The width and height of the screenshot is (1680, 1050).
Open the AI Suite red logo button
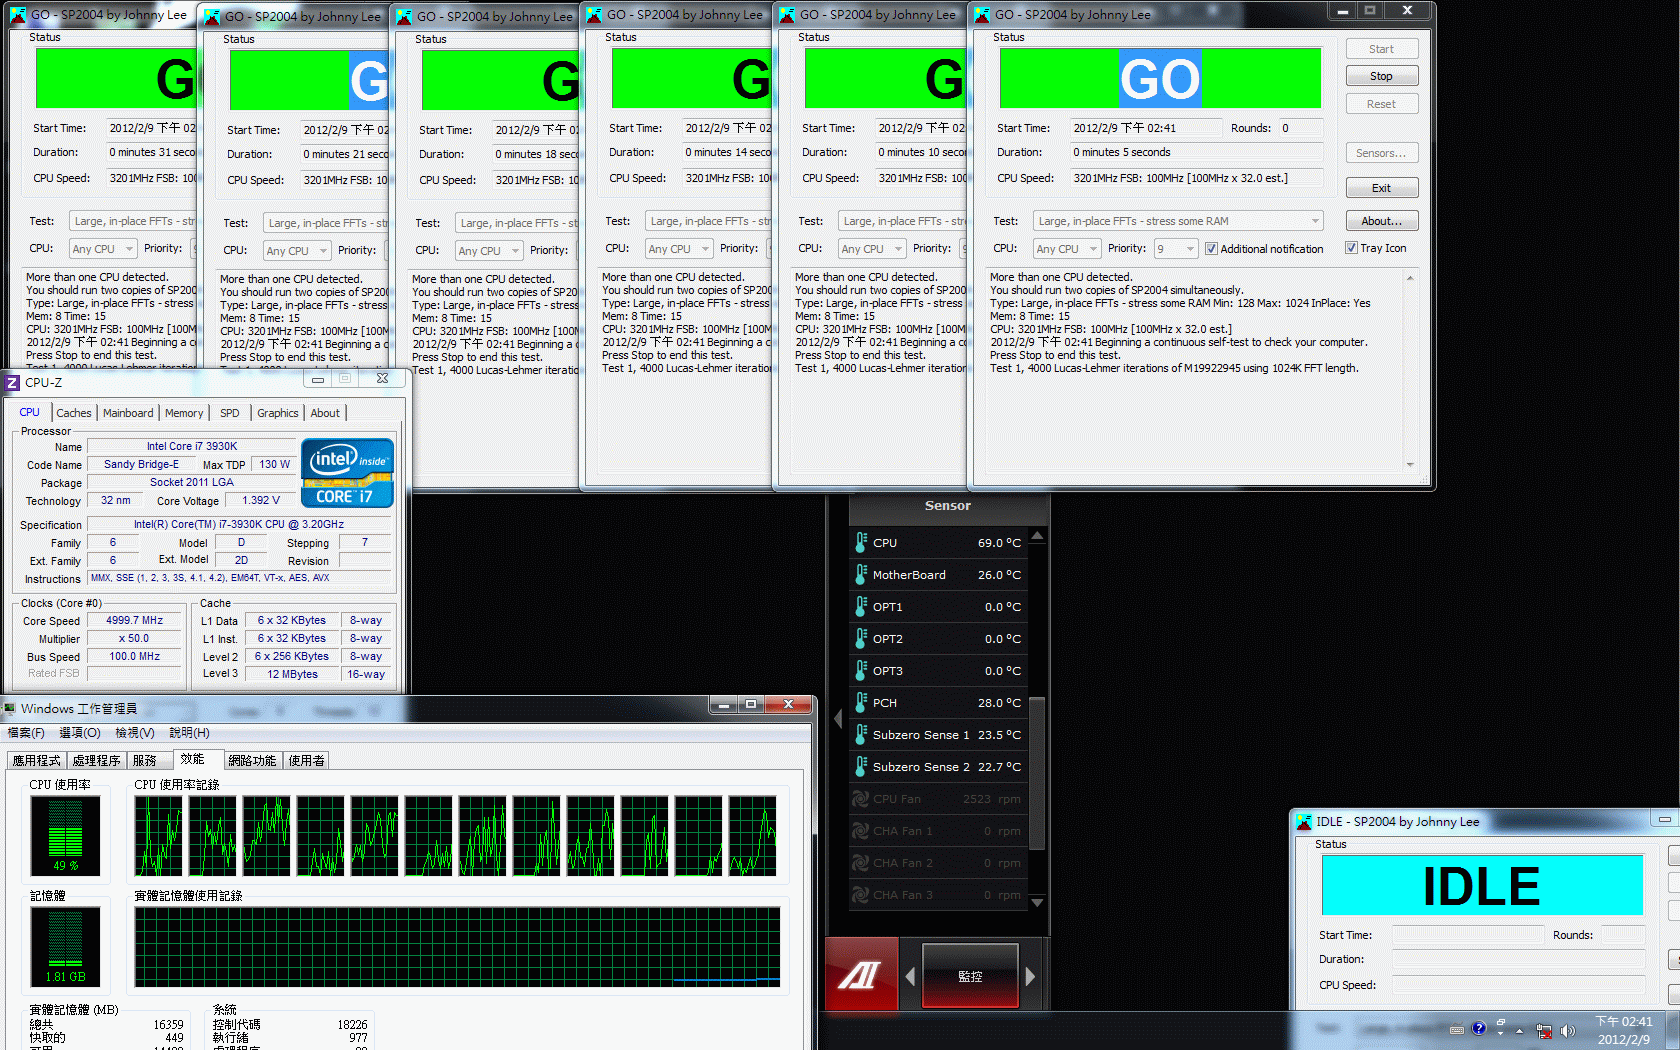(x=861, y=975)
